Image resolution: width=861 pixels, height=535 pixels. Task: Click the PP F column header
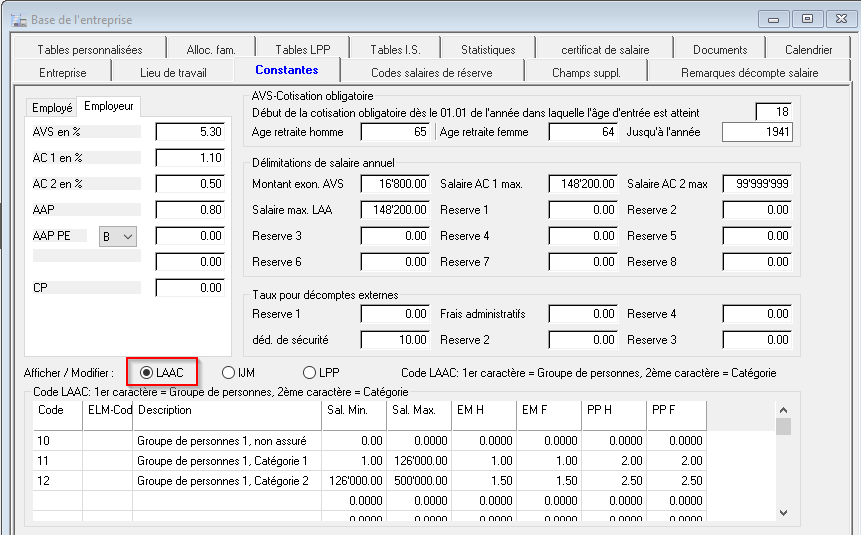click(x=676, y=415)
